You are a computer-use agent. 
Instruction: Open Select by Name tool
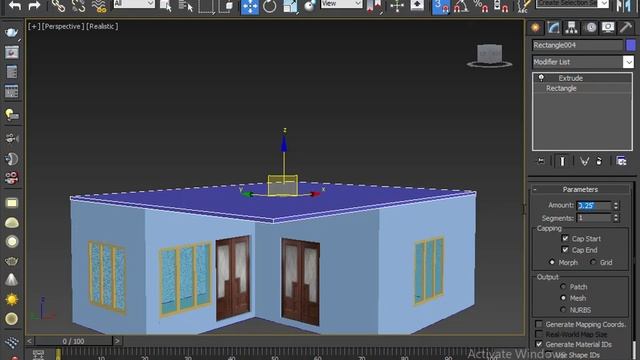pyautogui.click(x=186, y=6)
